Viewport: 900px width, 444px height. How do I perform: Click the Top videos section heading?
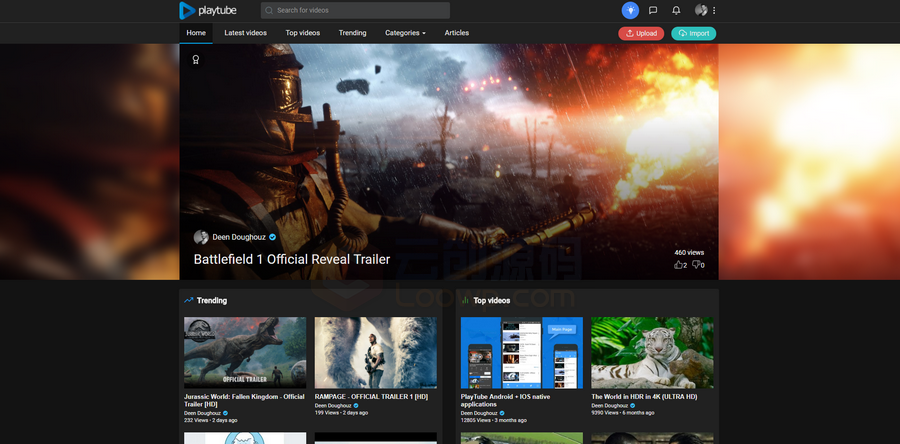click(x=492, y=300)
